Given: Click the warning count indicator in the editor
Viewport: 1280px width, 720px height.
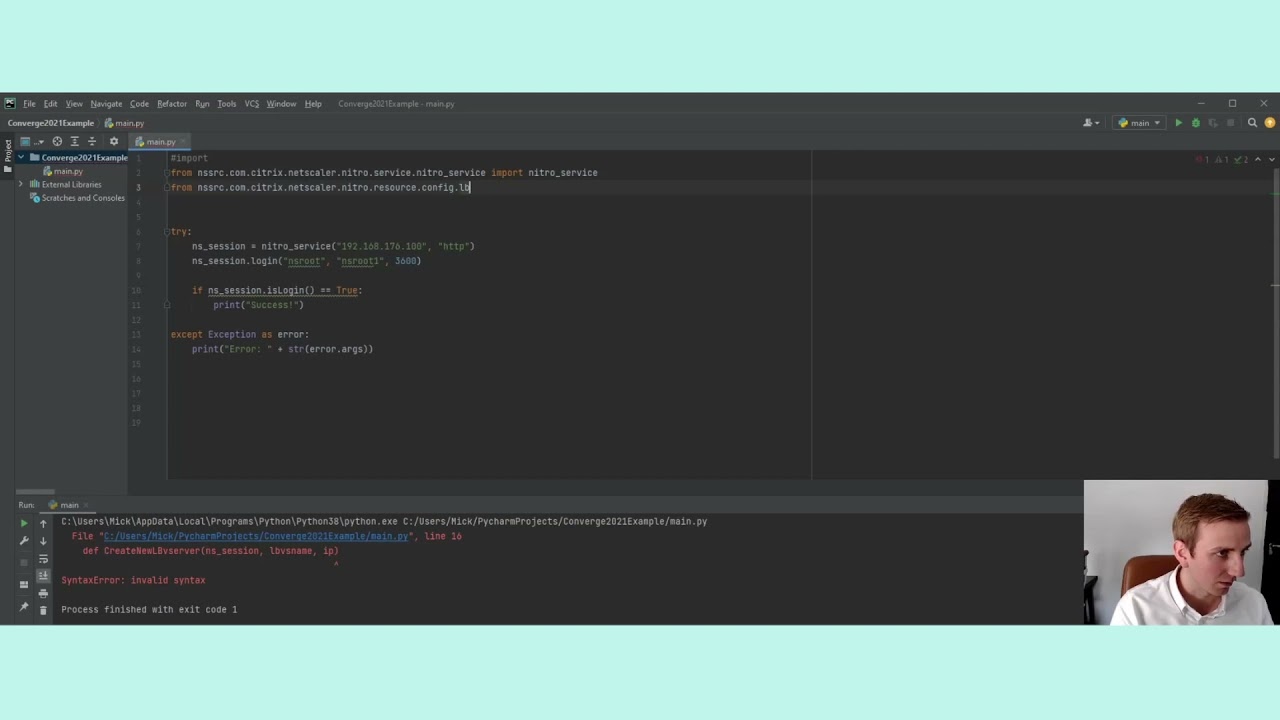Looking at the screenshot, I should [x=1220, y=159].
